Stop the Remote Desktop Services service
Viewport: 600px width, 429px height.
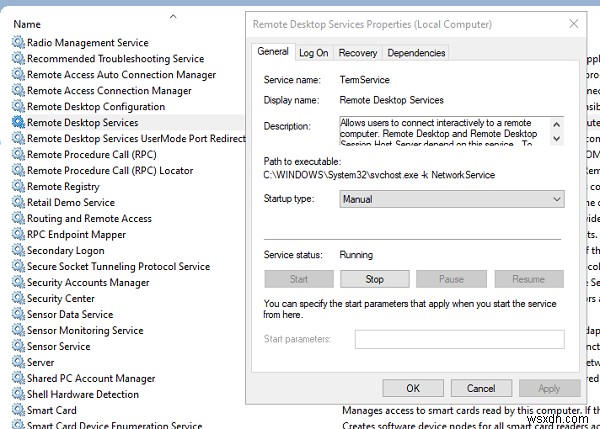374,279
